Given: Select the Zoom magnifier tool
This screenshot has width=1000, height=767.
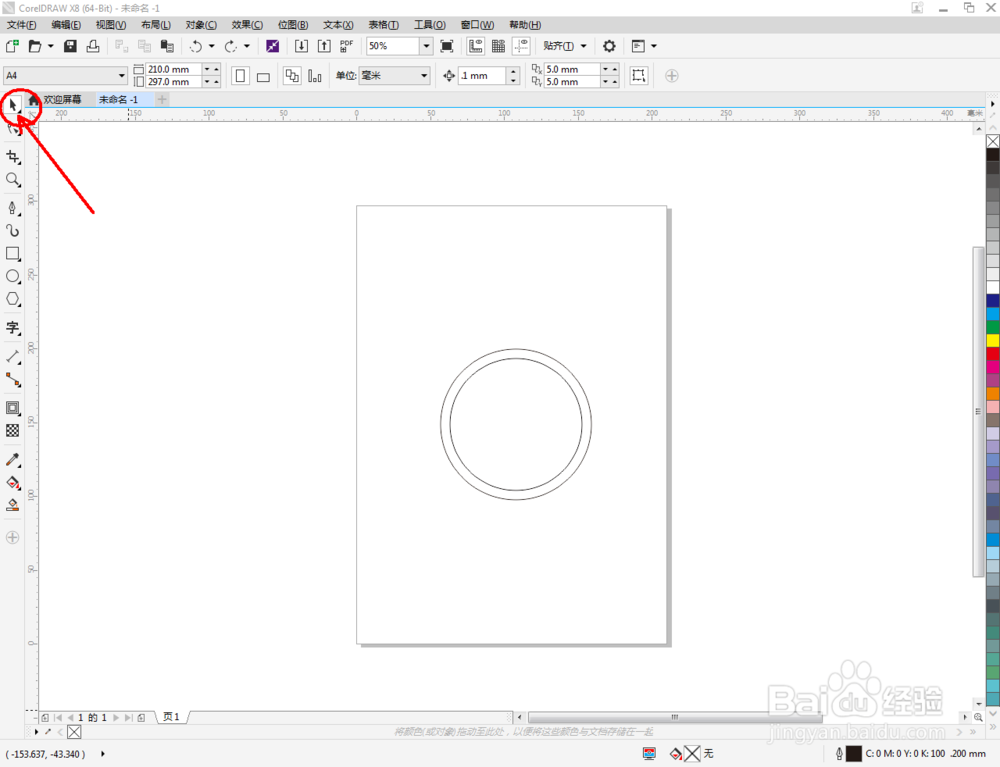Looking at the screenshot, I should (13, 180).
